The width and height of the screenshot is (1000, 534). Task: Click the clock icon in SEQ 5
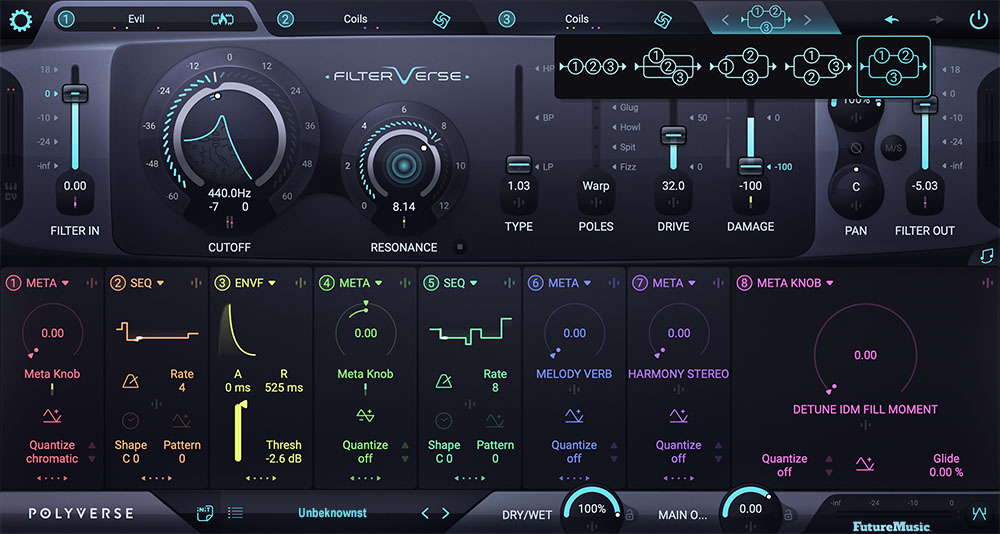click(443, 420)
